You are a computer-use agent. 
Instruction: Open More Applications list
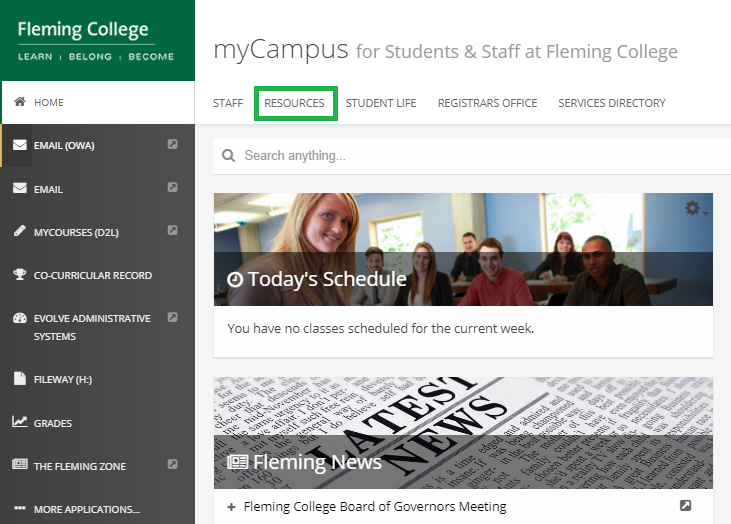87,509
